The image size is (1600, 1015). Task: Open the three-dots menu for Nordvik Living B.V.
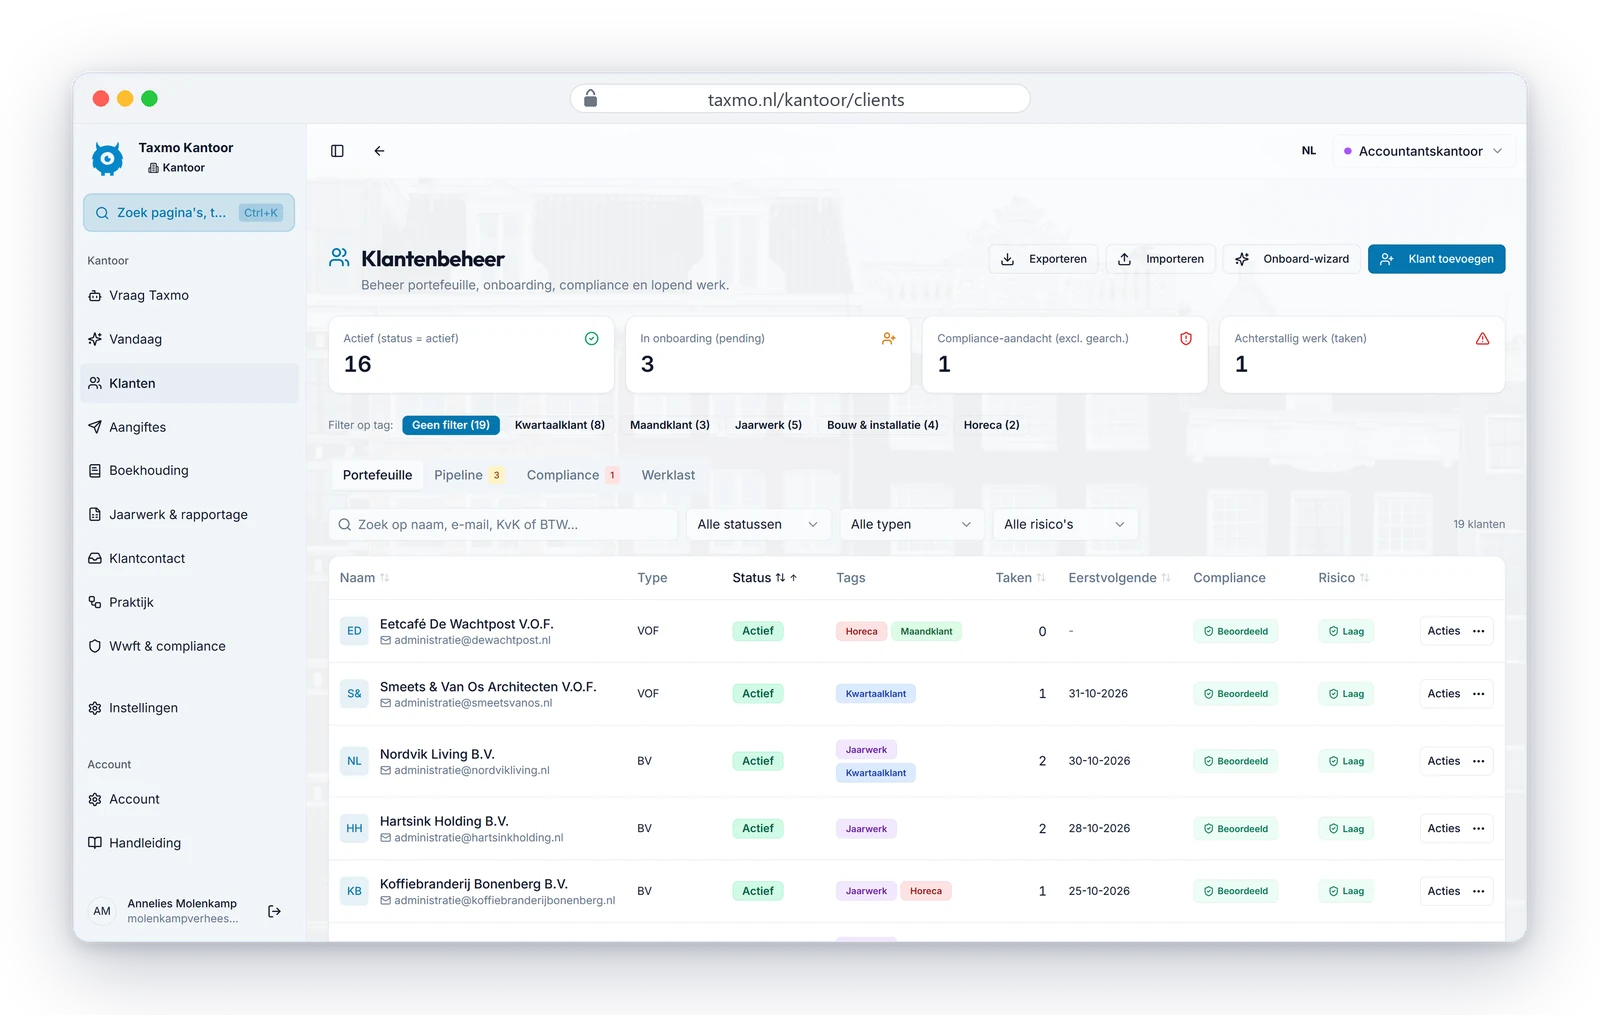coord(1478,761)
